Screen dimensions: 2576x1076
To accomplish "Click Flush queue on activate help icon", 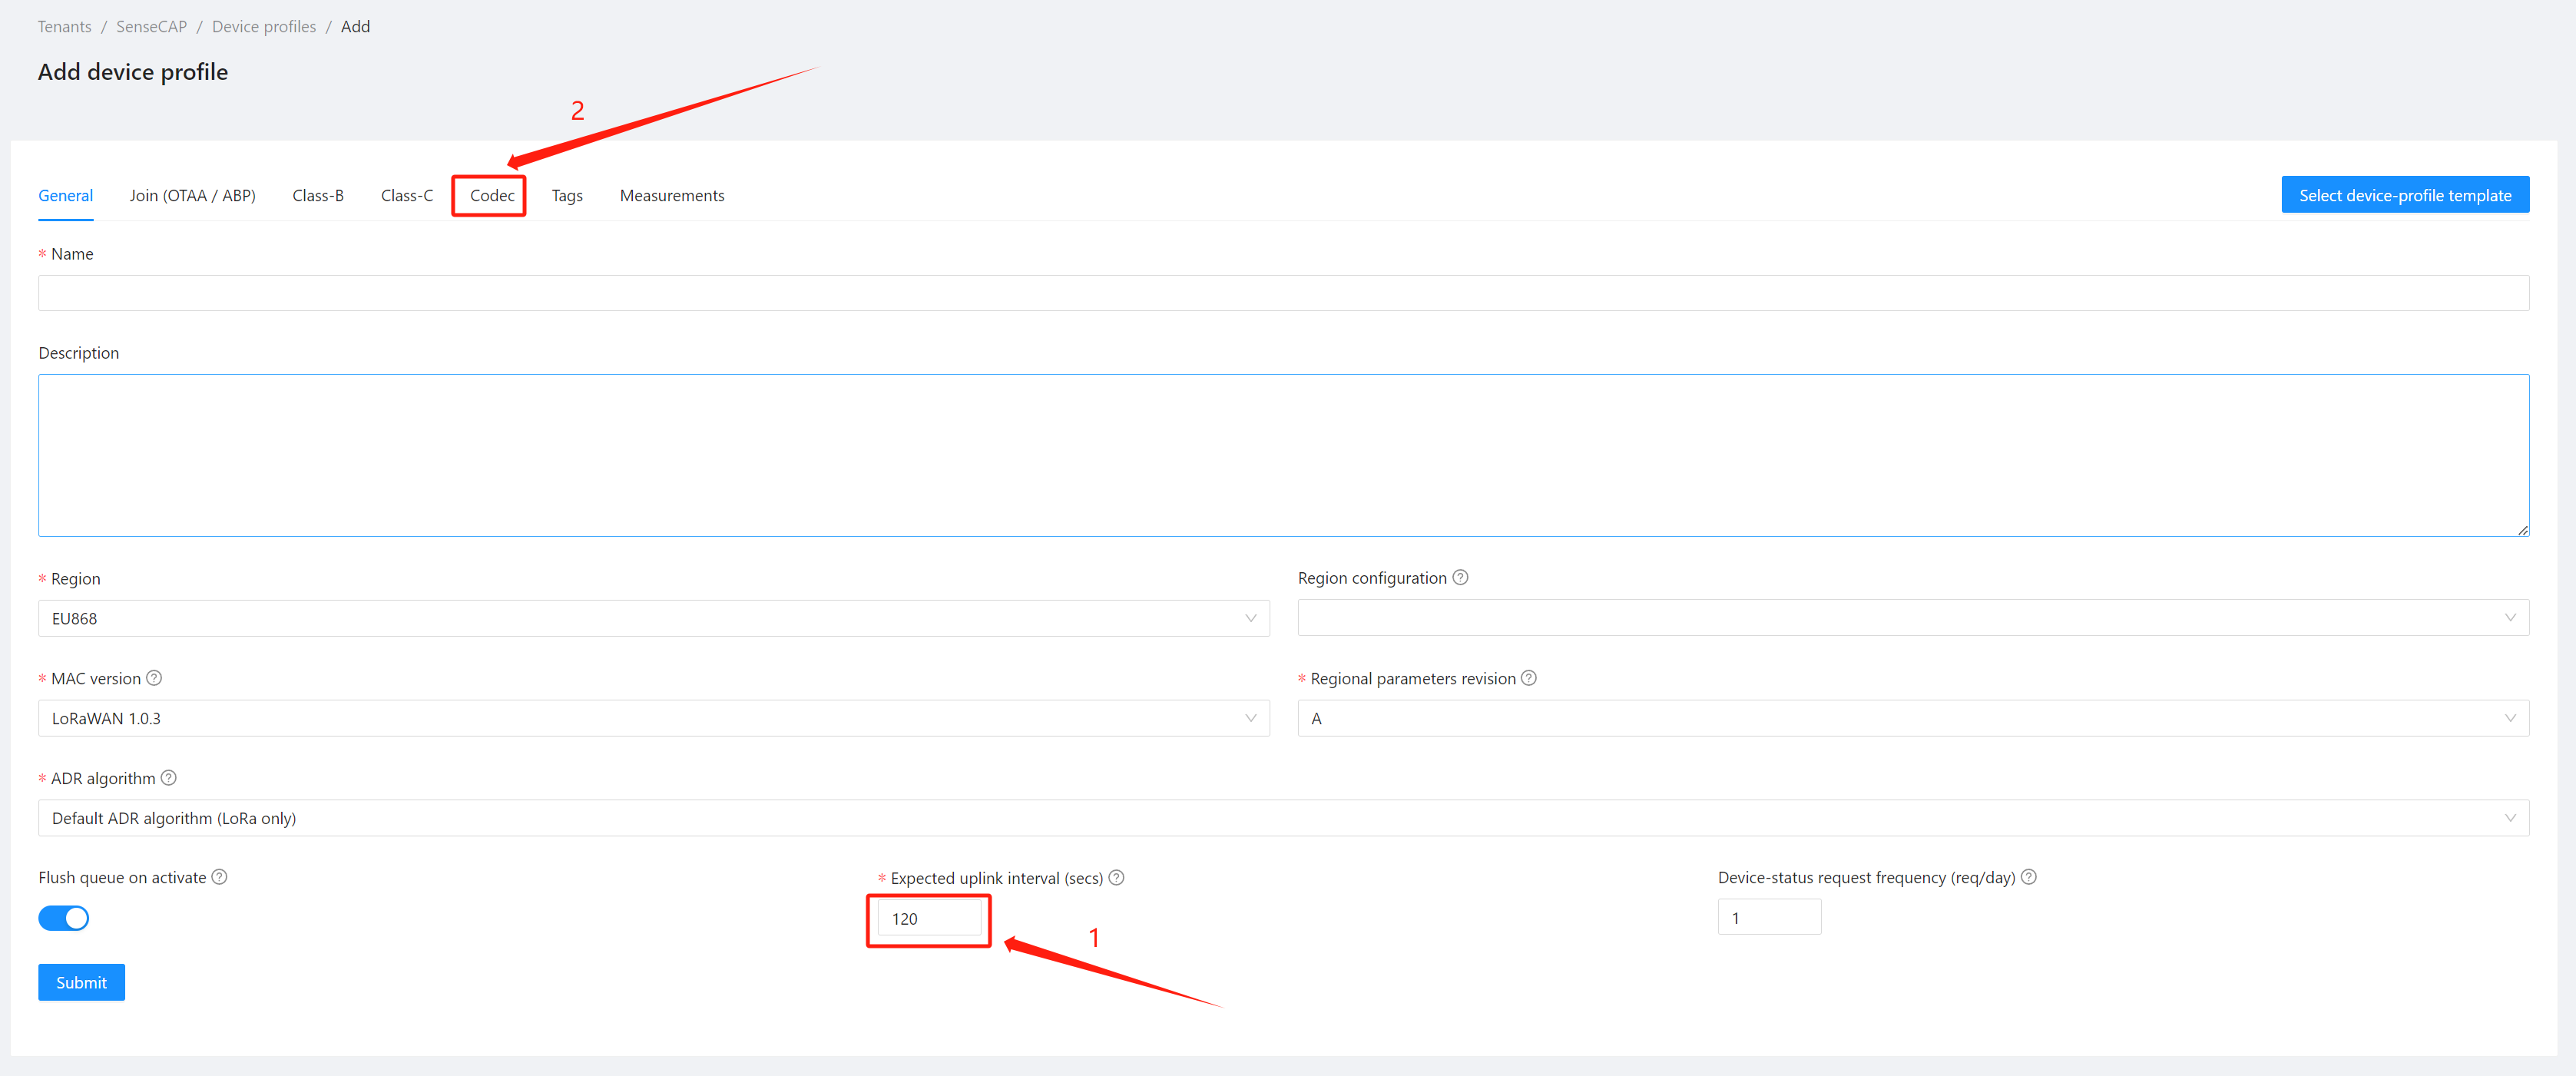I will tap(219, 876).
